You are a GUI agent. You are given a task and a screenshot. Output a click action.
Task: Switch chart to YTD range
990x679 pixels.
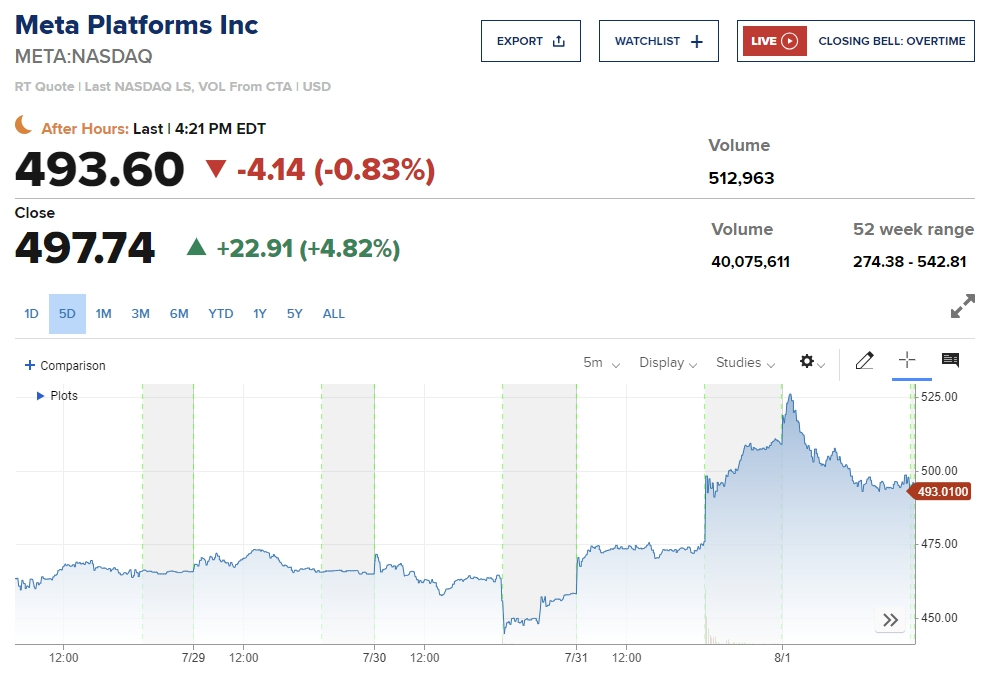tap(220, 314)
